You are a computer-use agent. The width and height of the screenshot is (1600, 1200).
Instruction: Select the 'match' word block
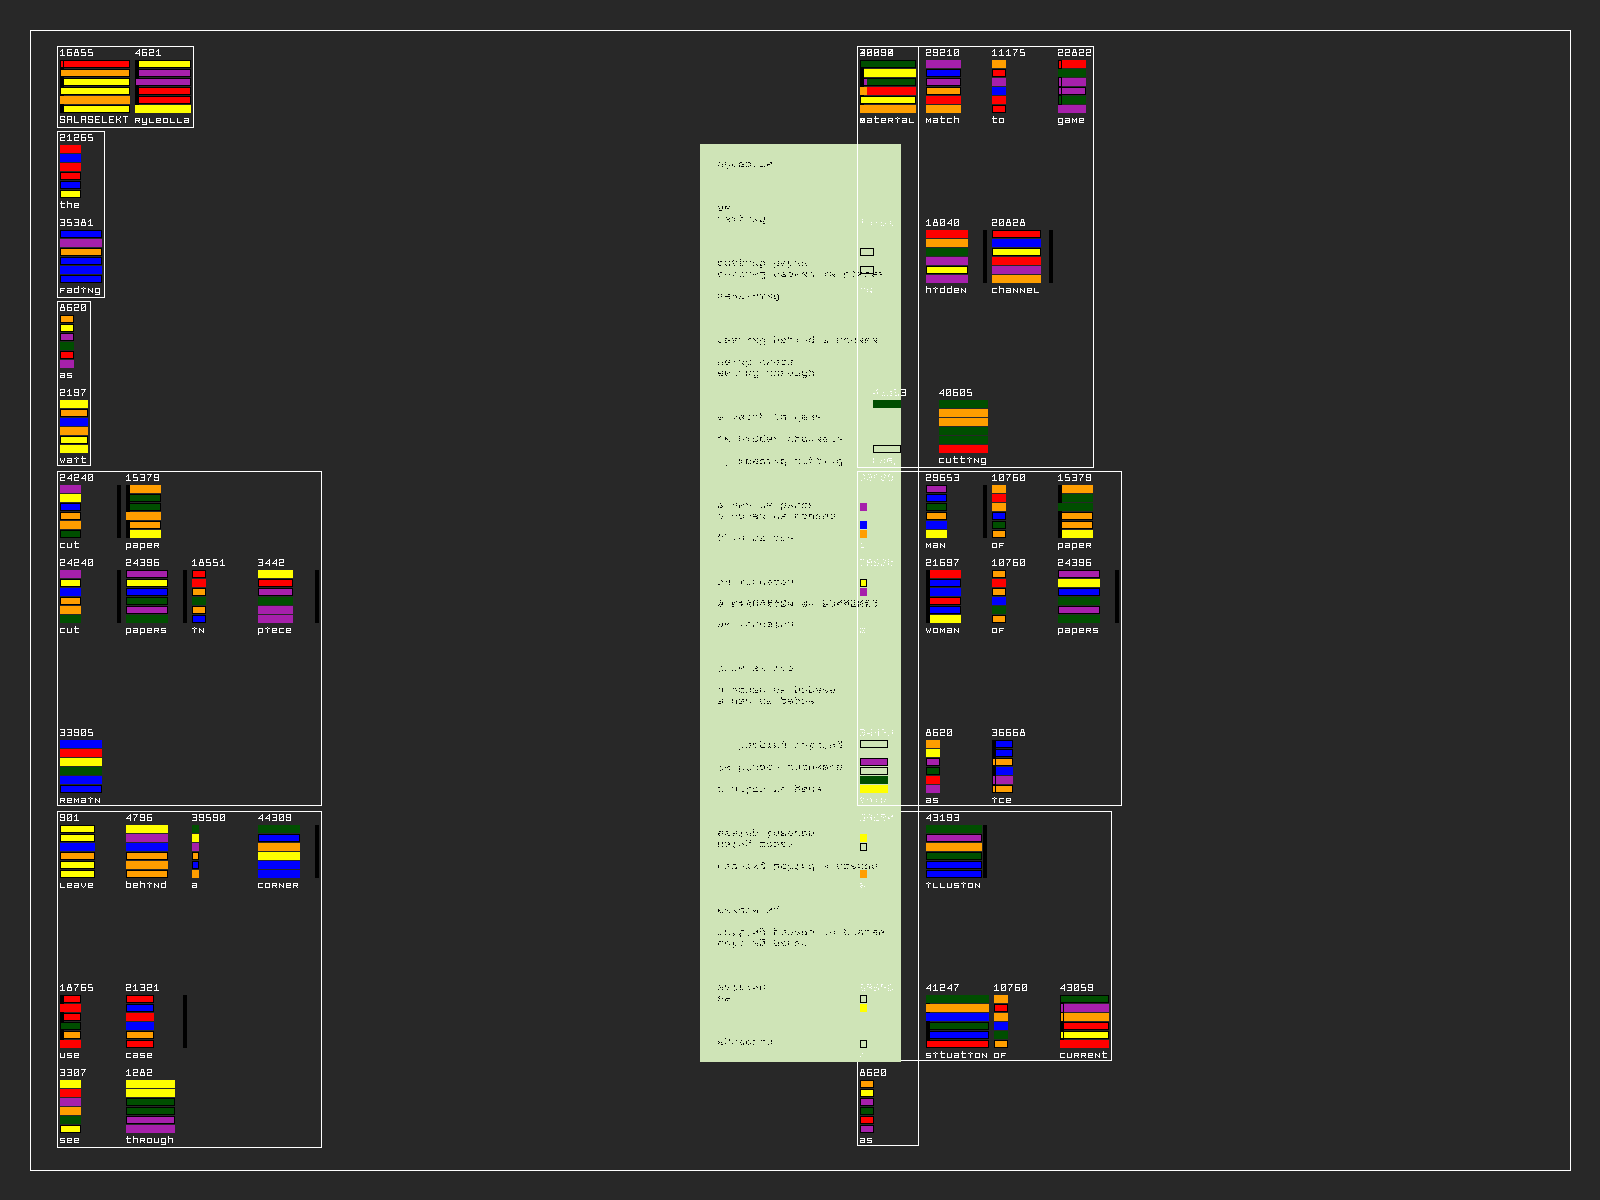[943, 86]
